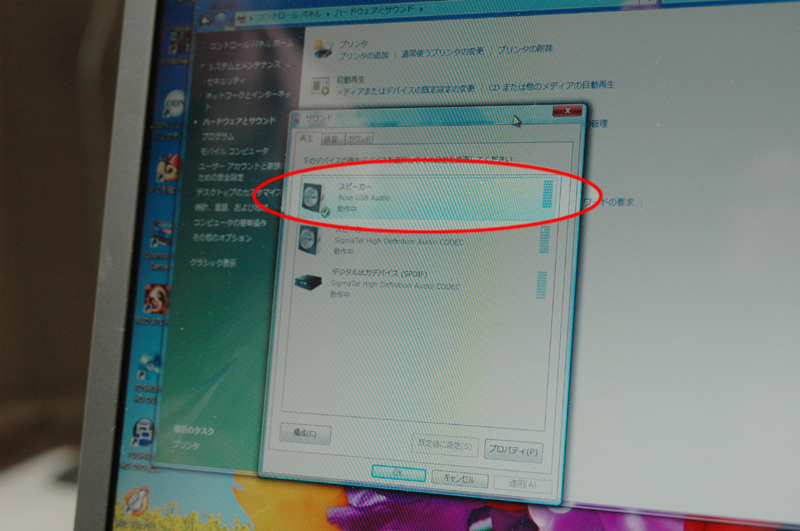The image size is (800, 531).
Task: Select デジタル出力デバイス (SPDIF) row
Action: 421,283
